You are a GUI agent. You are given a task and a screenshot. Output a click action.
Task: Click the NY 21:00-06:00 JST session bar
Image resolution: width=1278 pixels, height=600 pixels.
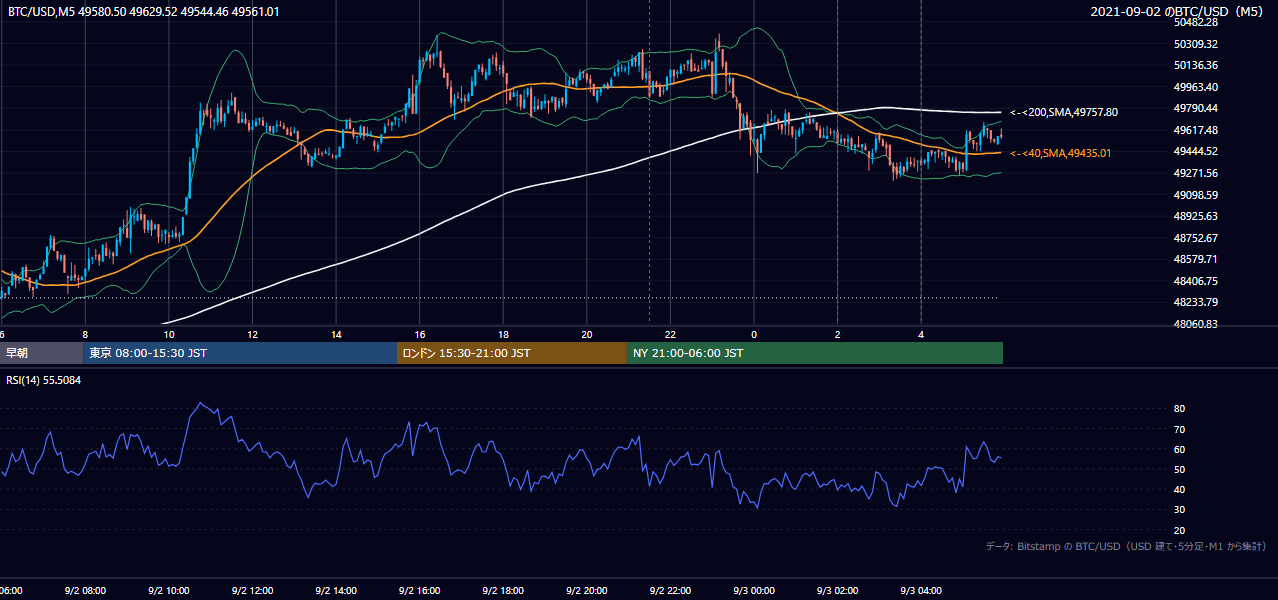815,353
